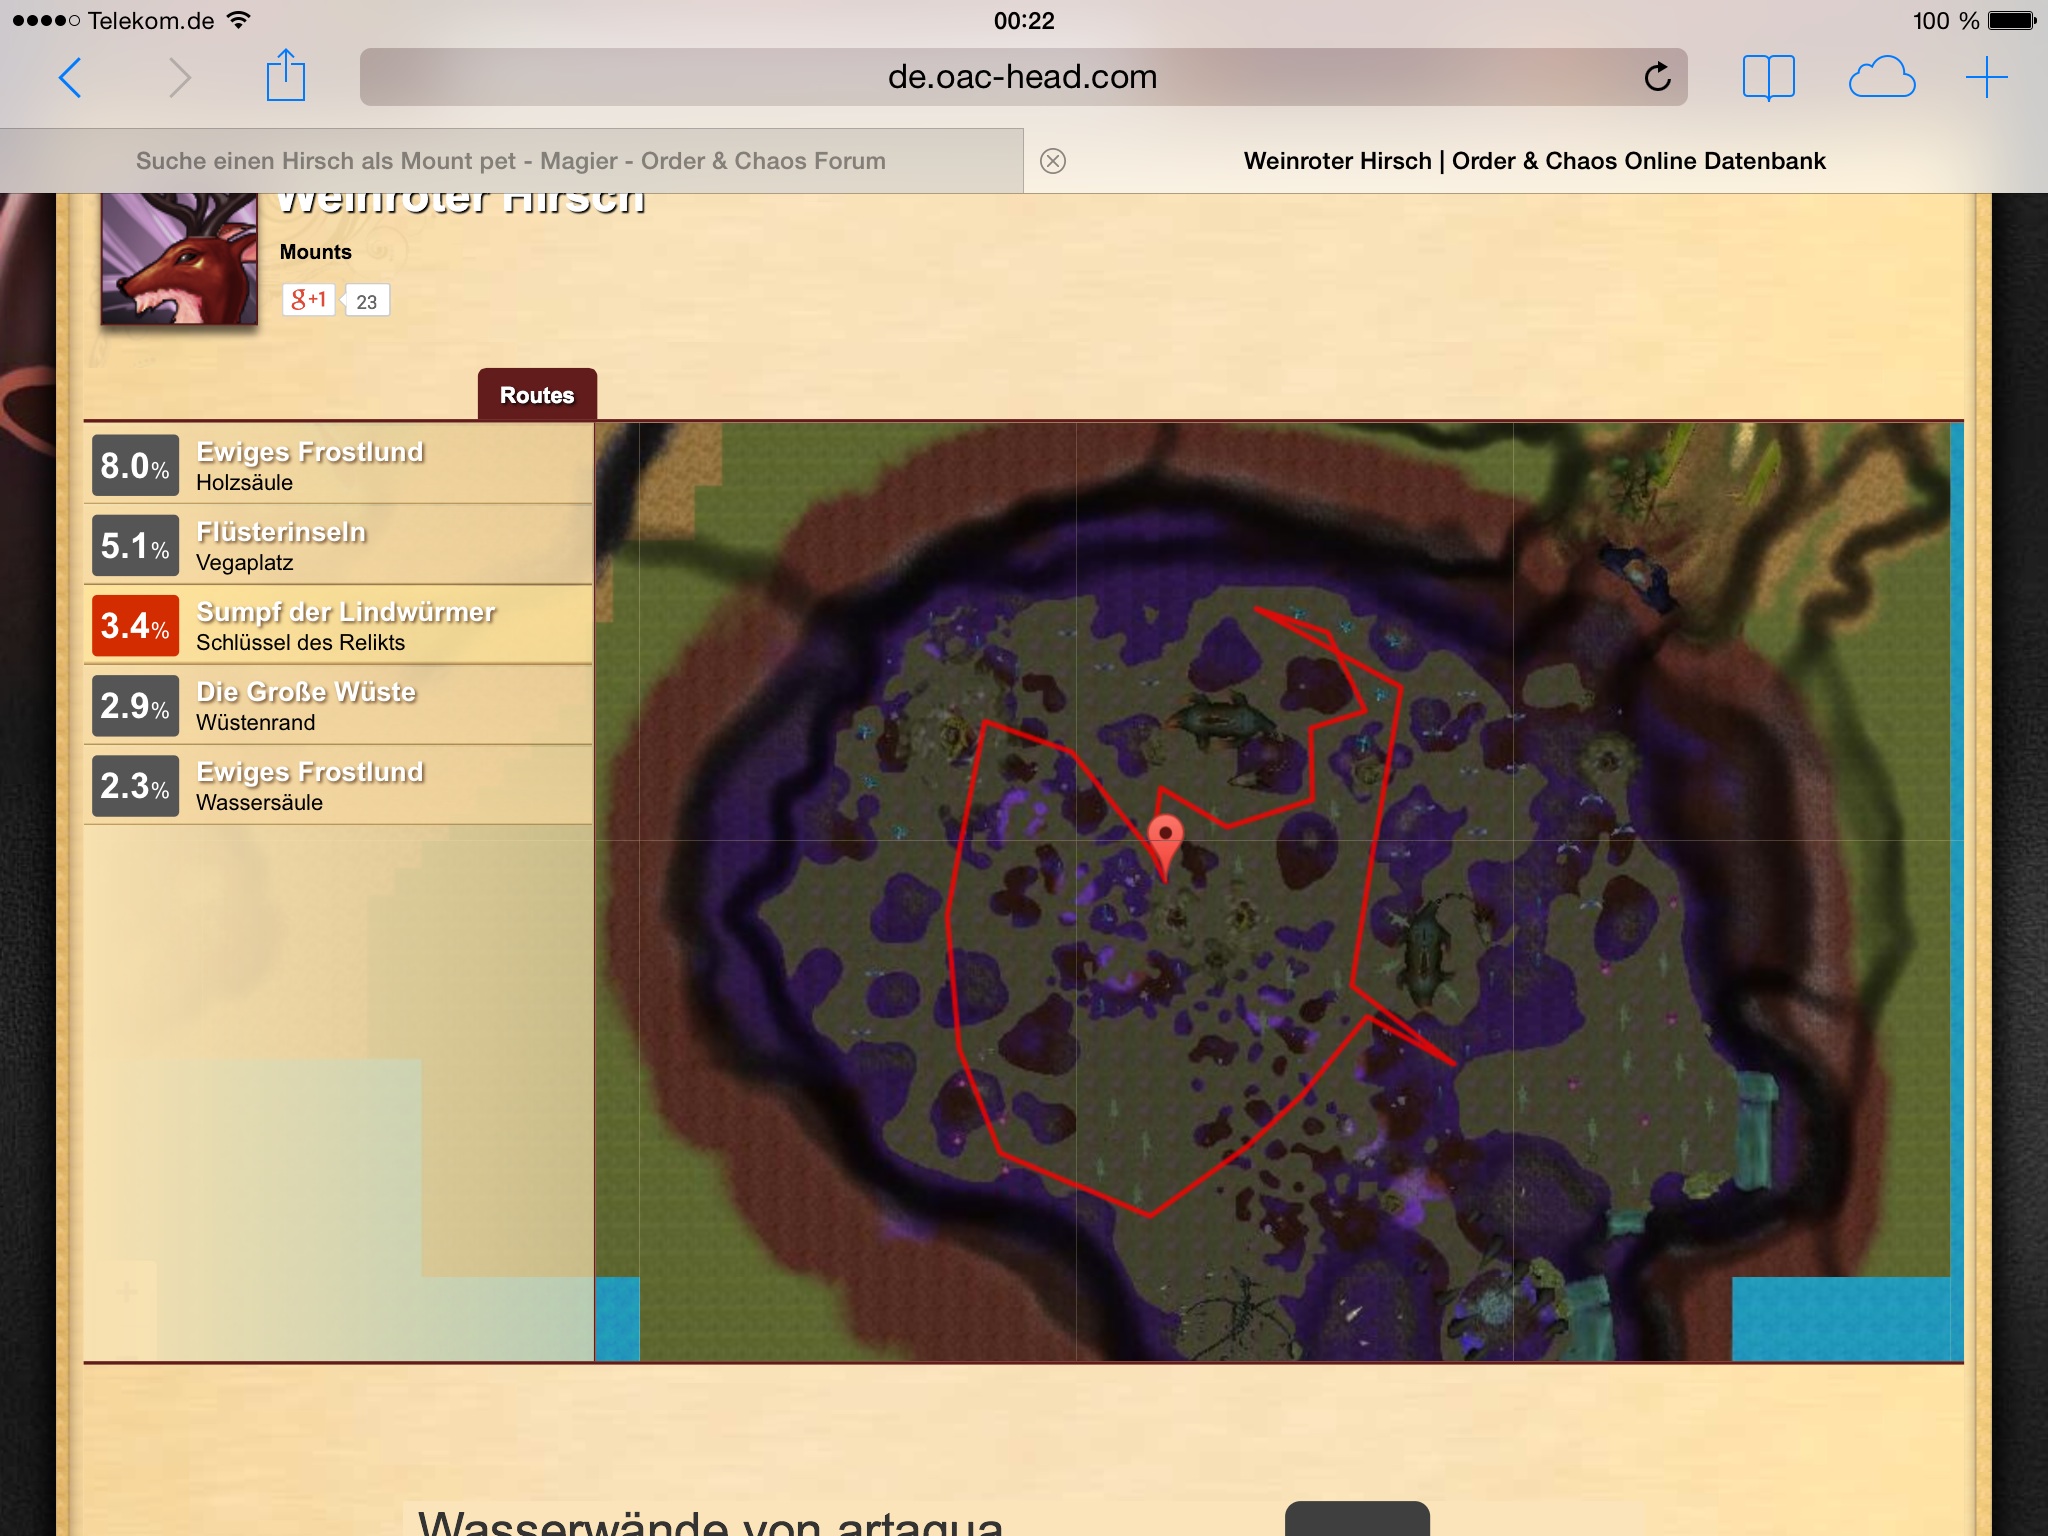
Task: Open the bookmarks book icon
Action: (x=1768, y=77)
